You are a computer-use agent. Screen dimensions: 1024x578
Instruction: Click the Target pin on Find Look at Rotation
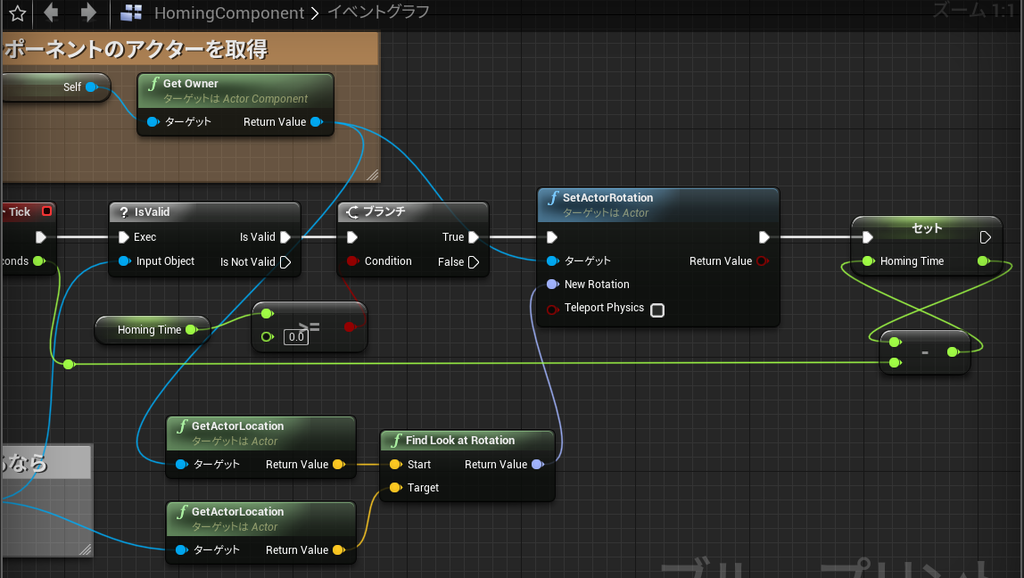point(395,487)
